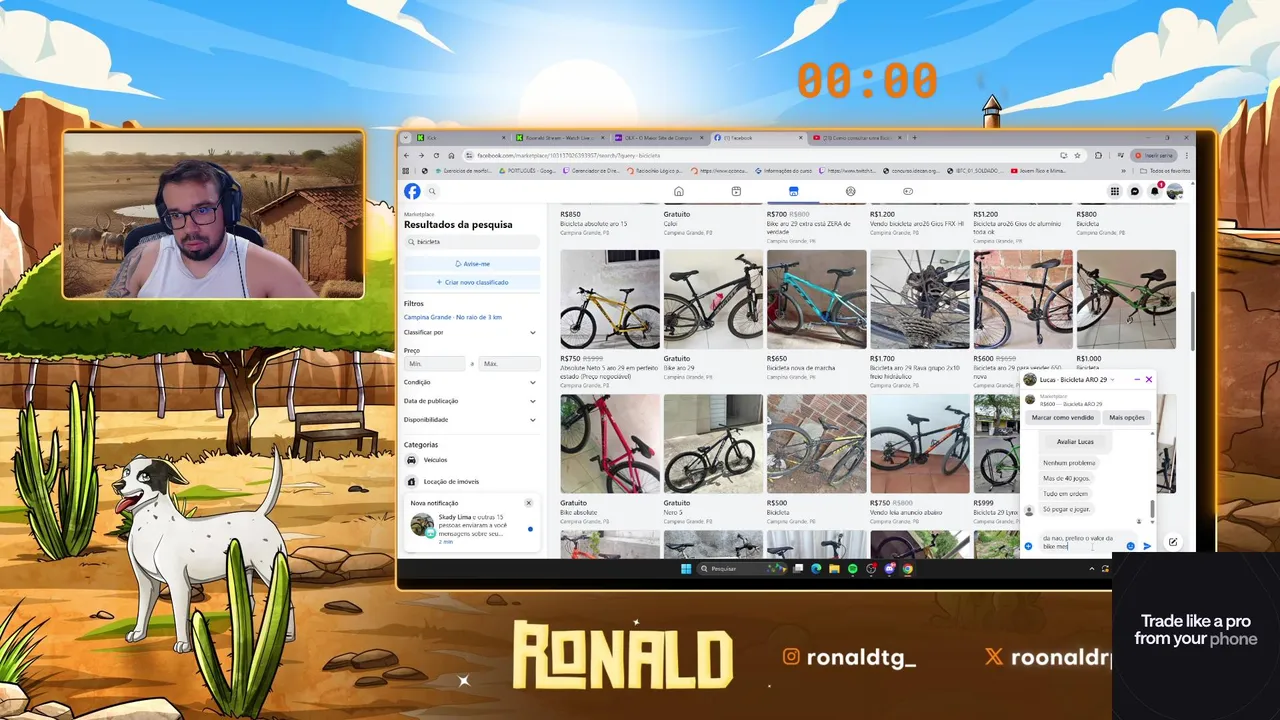This screenshot has height=720, width=1280.
Task: Click the send message arrow in chat
Action: (1147, 546)
